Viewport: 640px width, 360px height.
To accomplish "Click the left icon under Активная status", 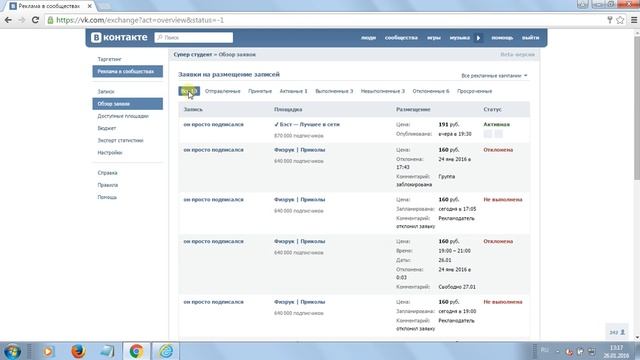I will (488, 134).
